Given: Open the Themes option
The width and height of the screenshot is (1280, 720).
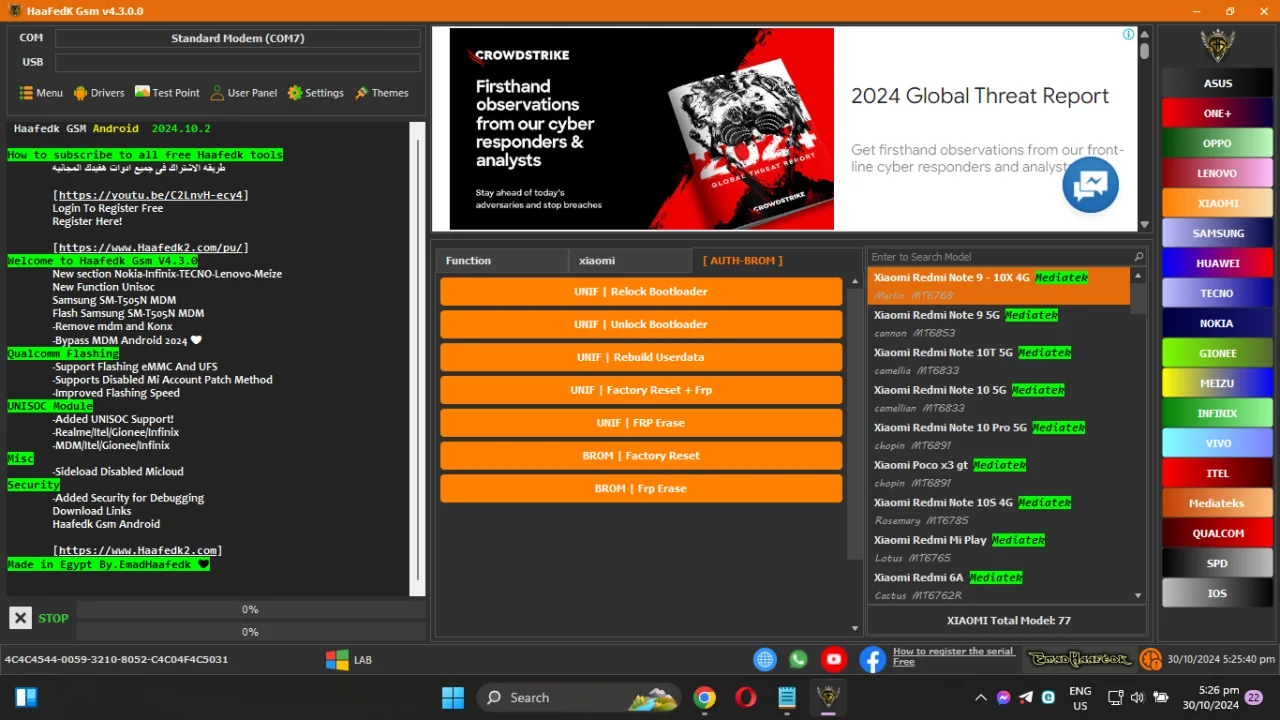Looking at the screenshot, I should [x=381, y=93].
